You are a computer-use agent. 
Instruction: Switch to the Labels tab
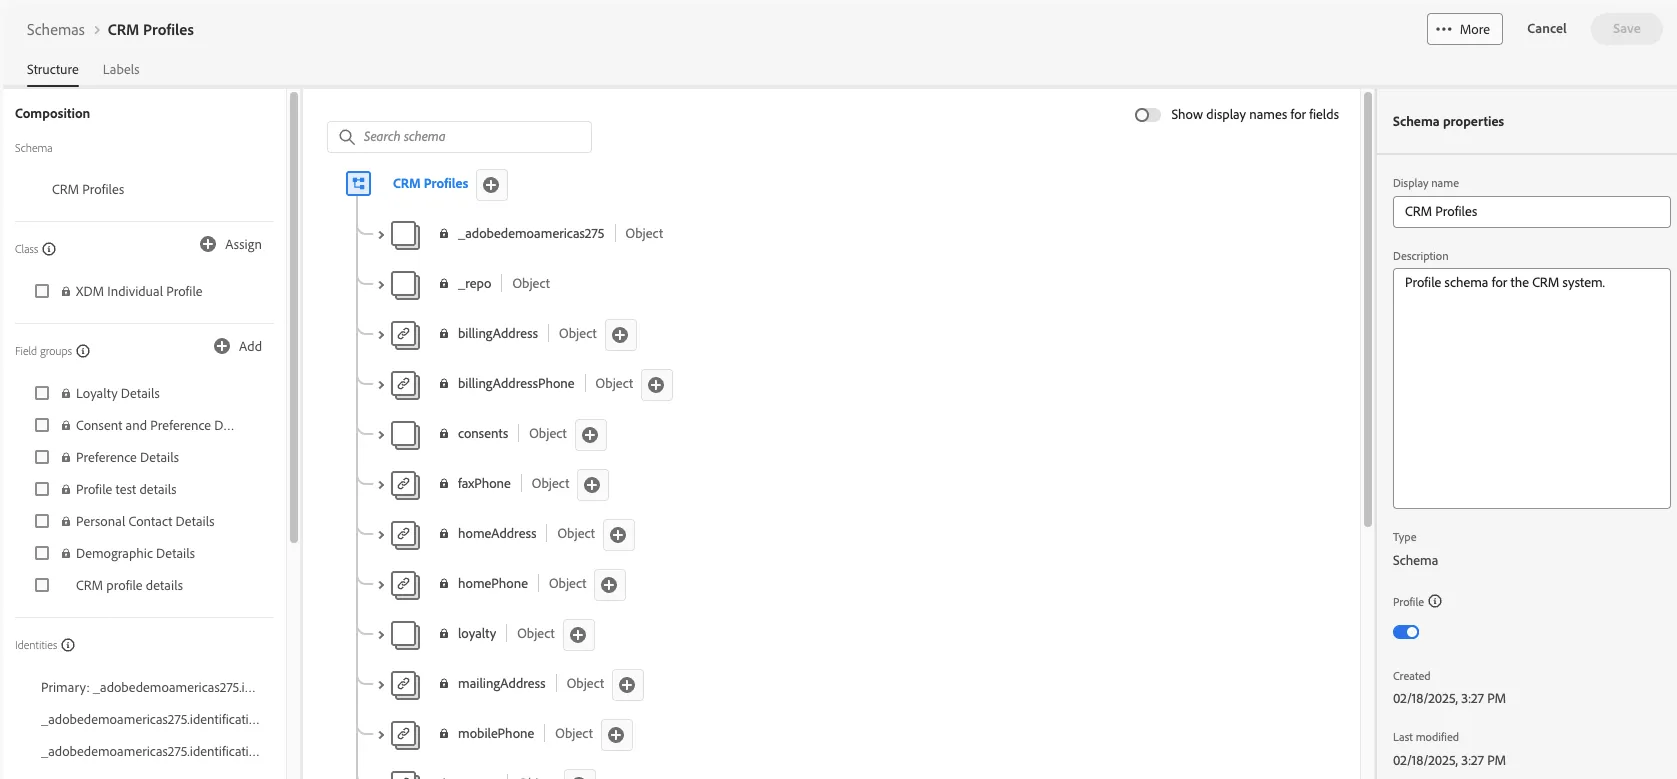pyautogui.click(x=121, y=69)
